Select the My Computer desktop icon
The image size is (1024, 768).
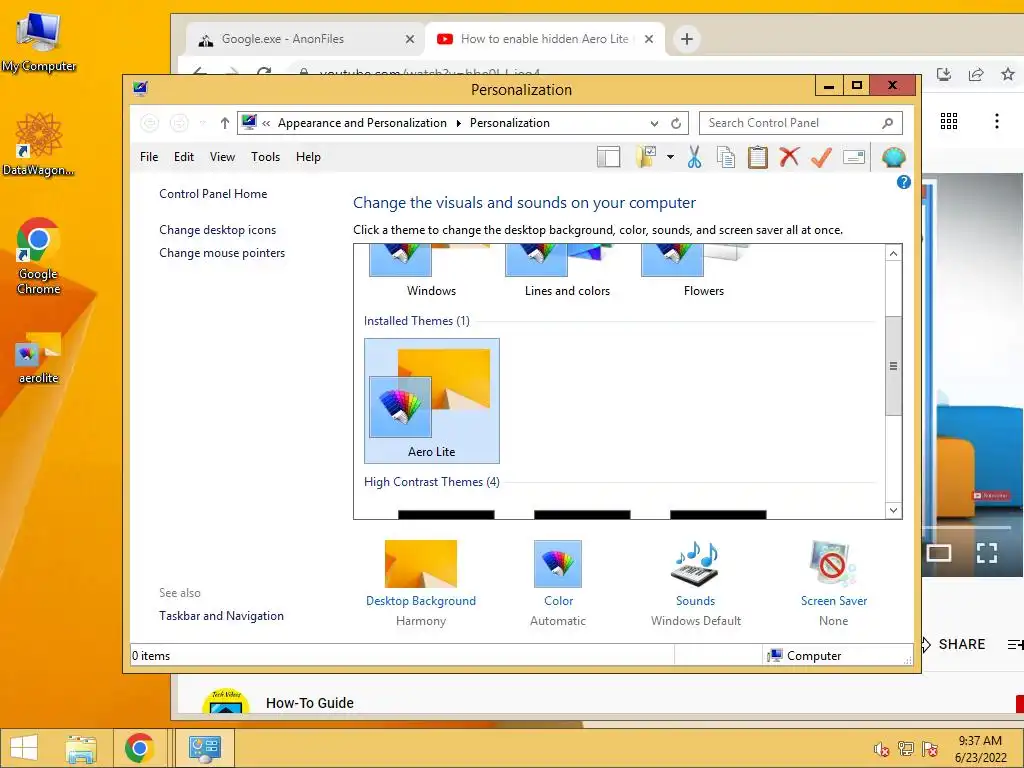click(39, 42)
